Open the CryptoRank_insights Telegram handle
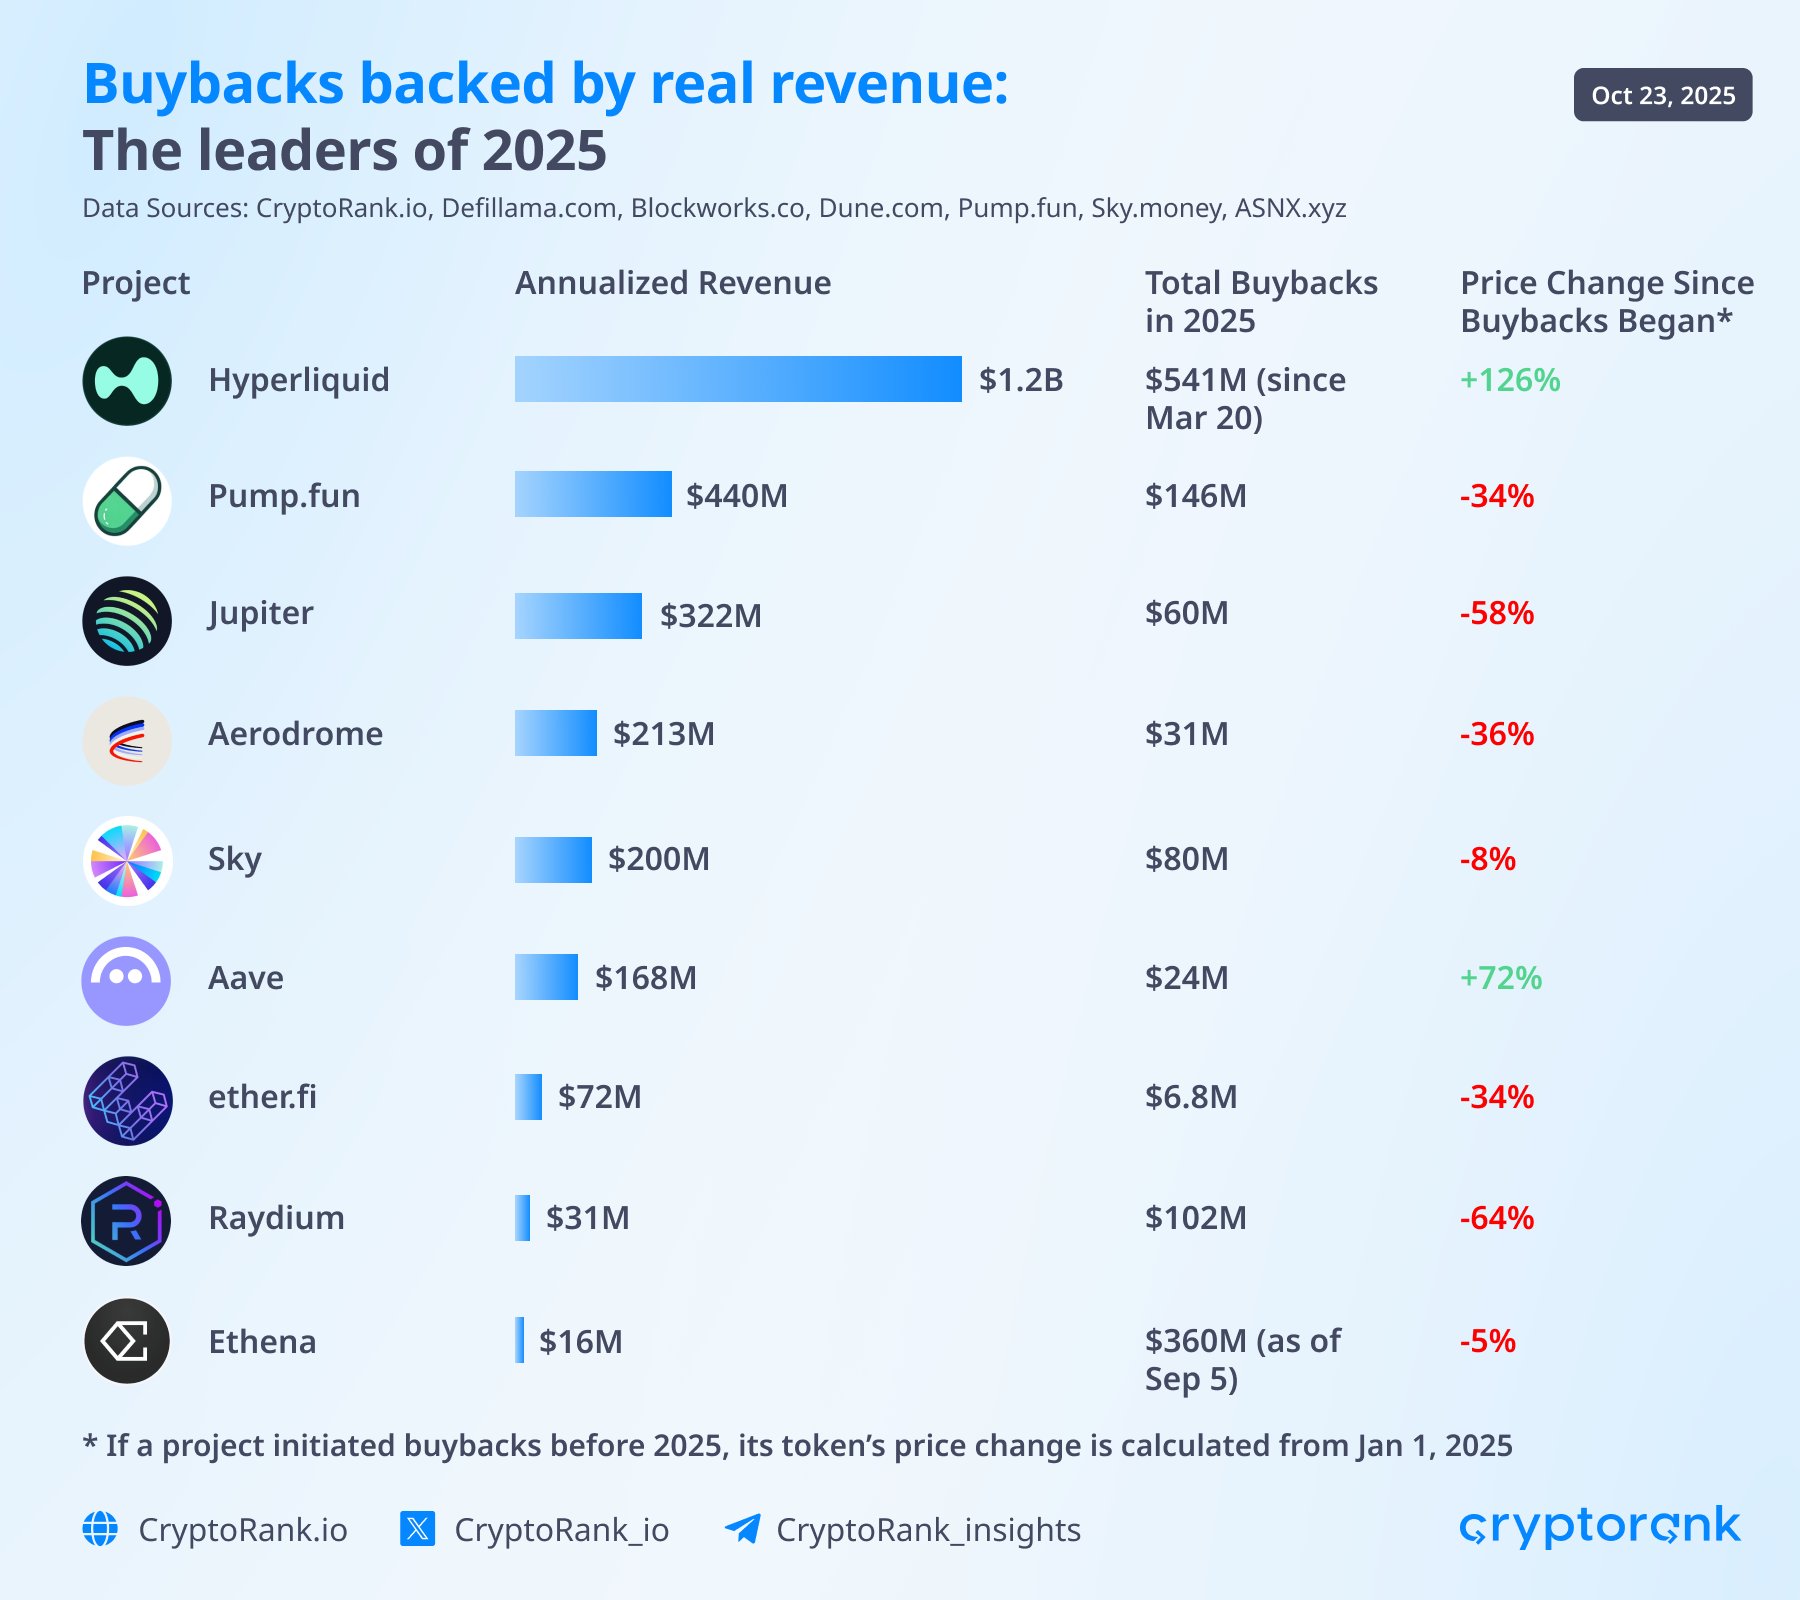Screen dimensions: 1800x1600 coord(928,1530)
